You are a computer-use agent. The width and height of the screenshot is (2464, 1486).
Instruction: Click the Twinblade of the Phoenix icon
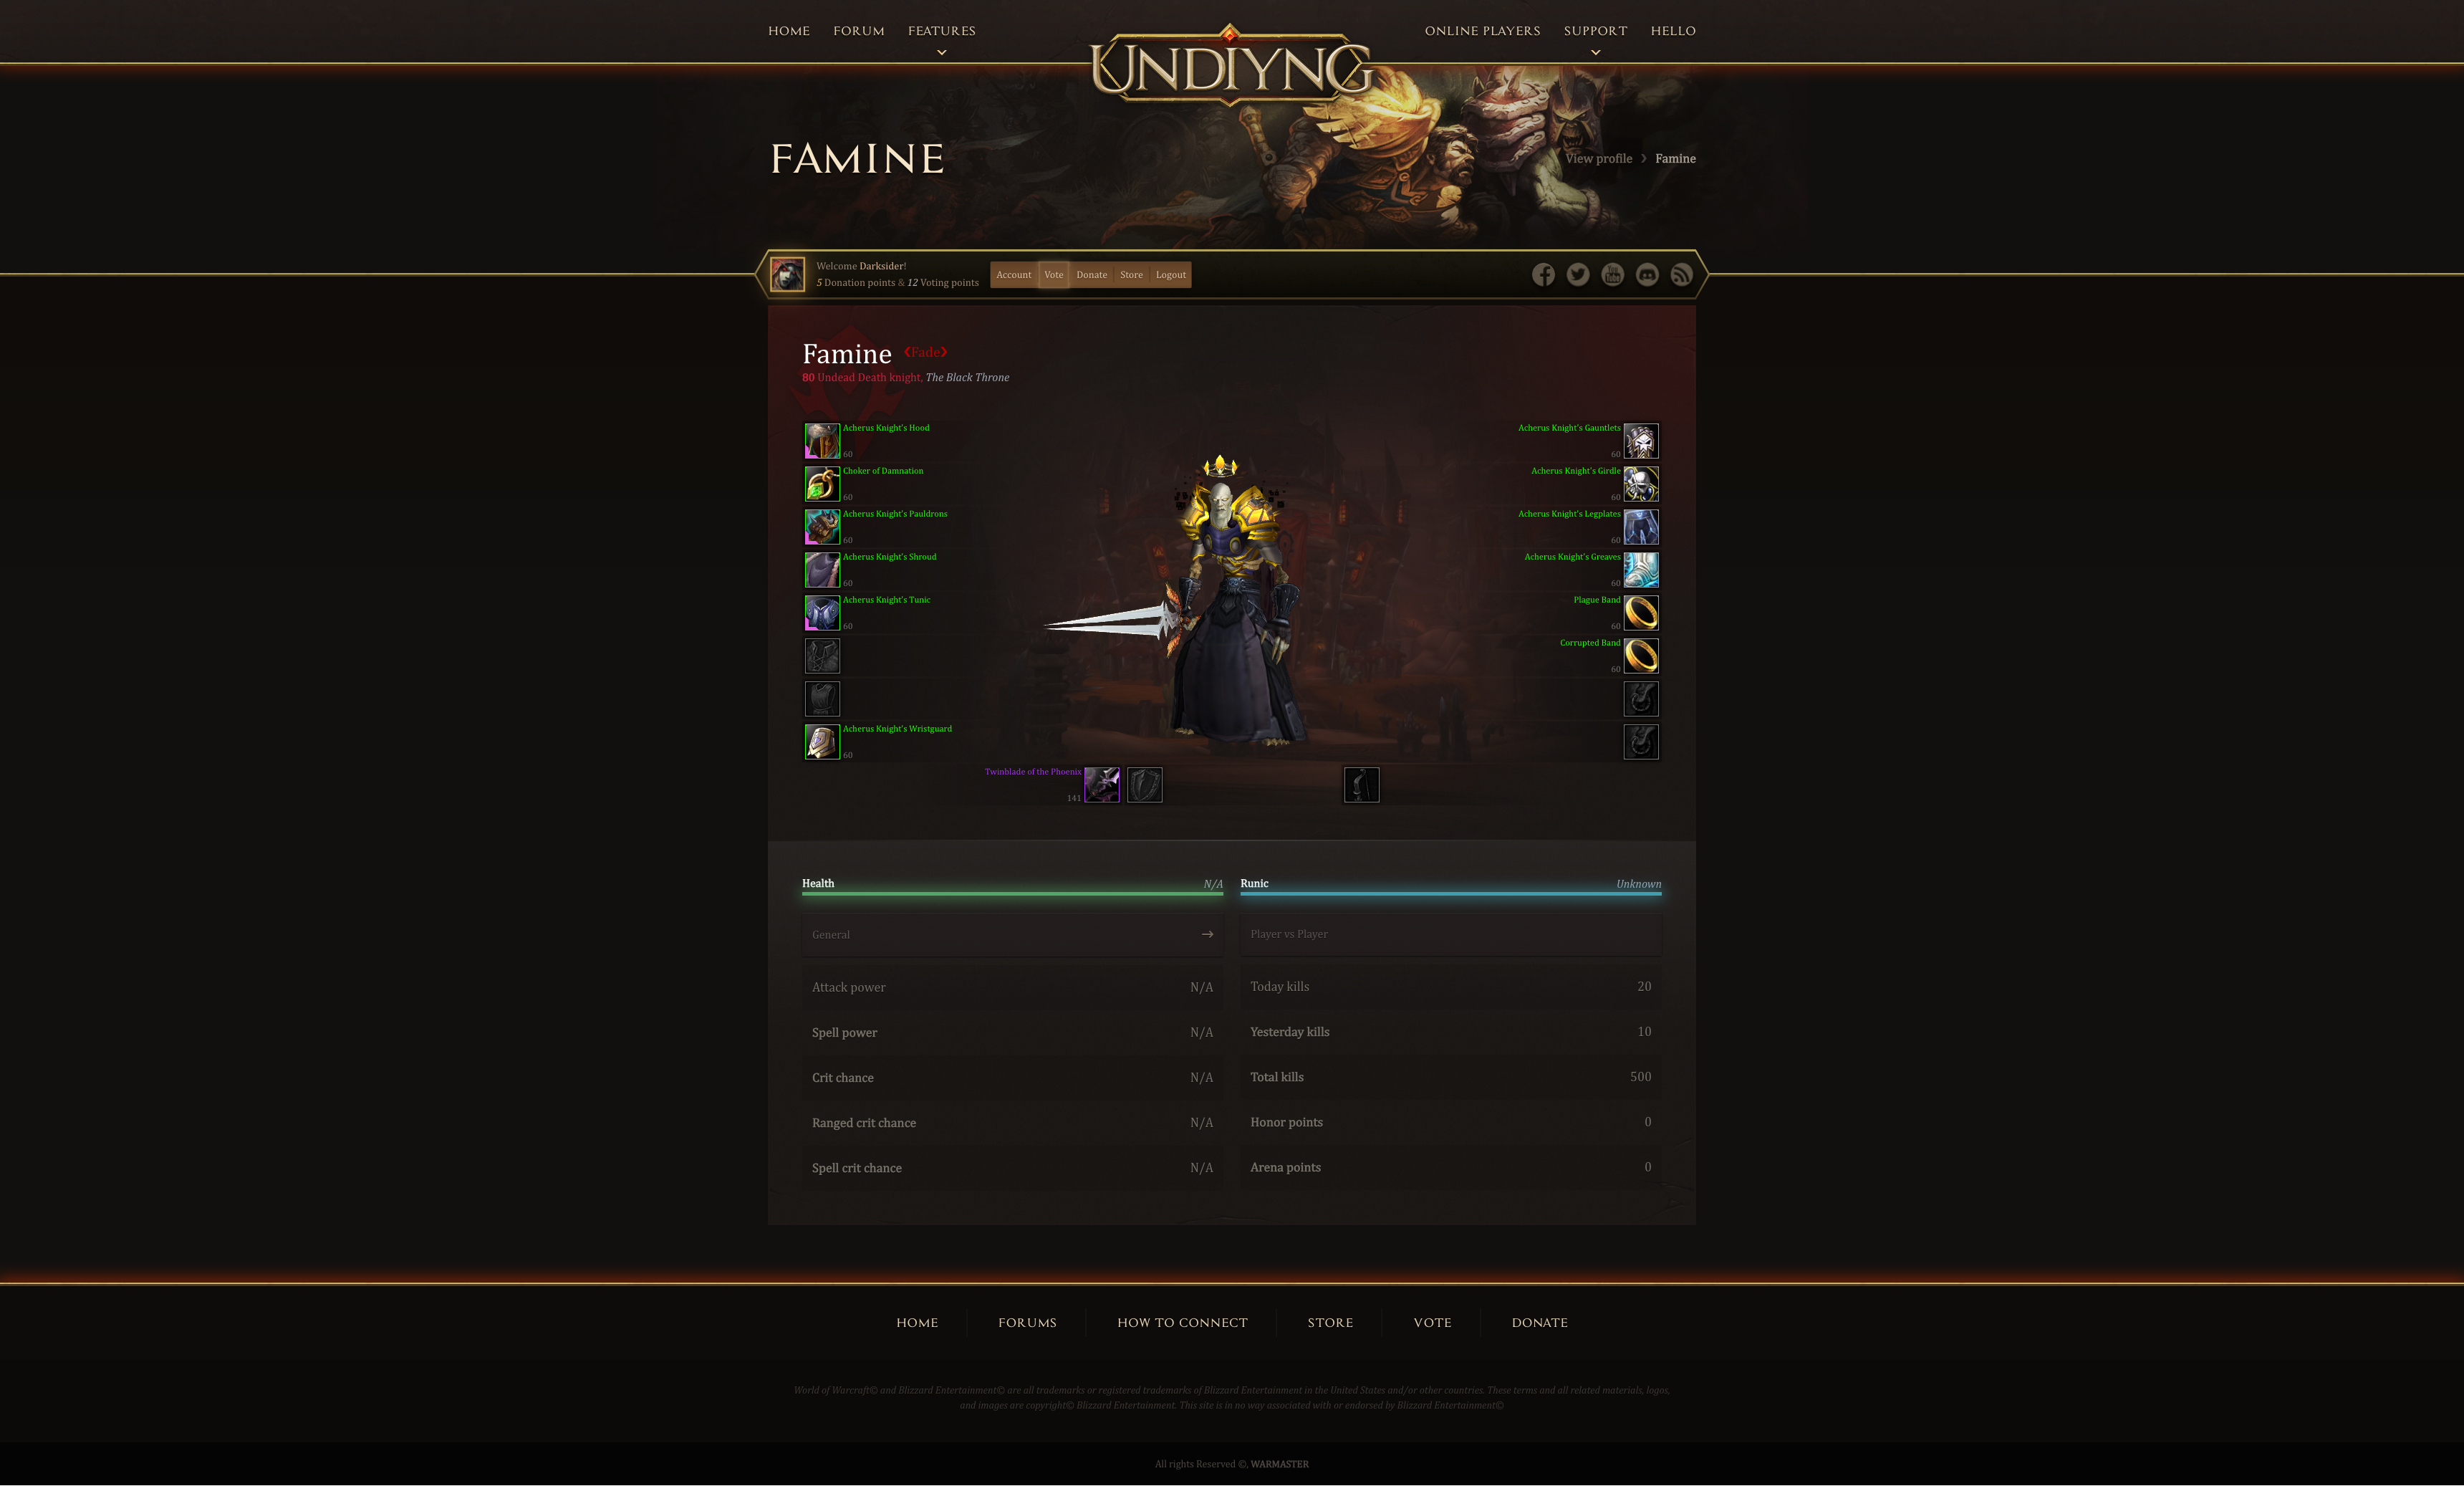(x=1102, y=785)
